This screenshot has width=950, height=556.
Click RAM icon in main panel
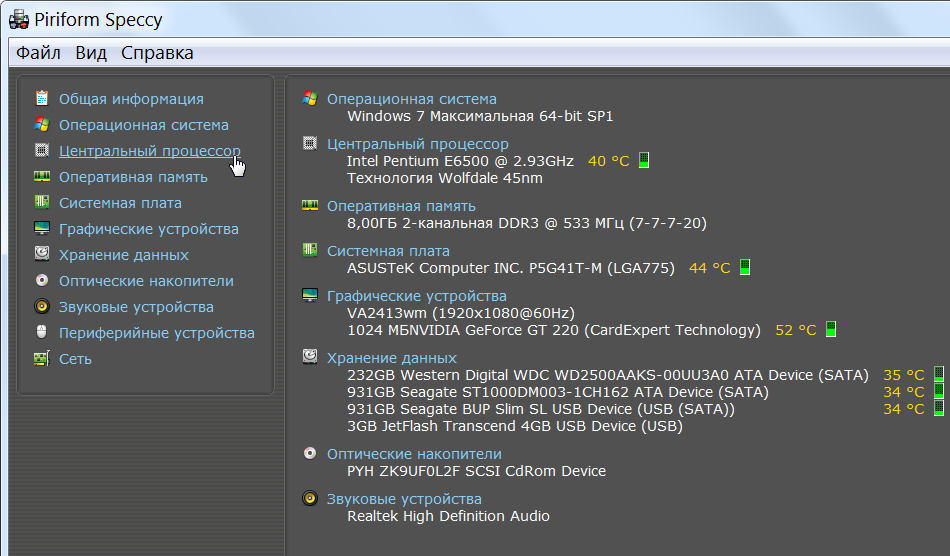tap(310, 205)
